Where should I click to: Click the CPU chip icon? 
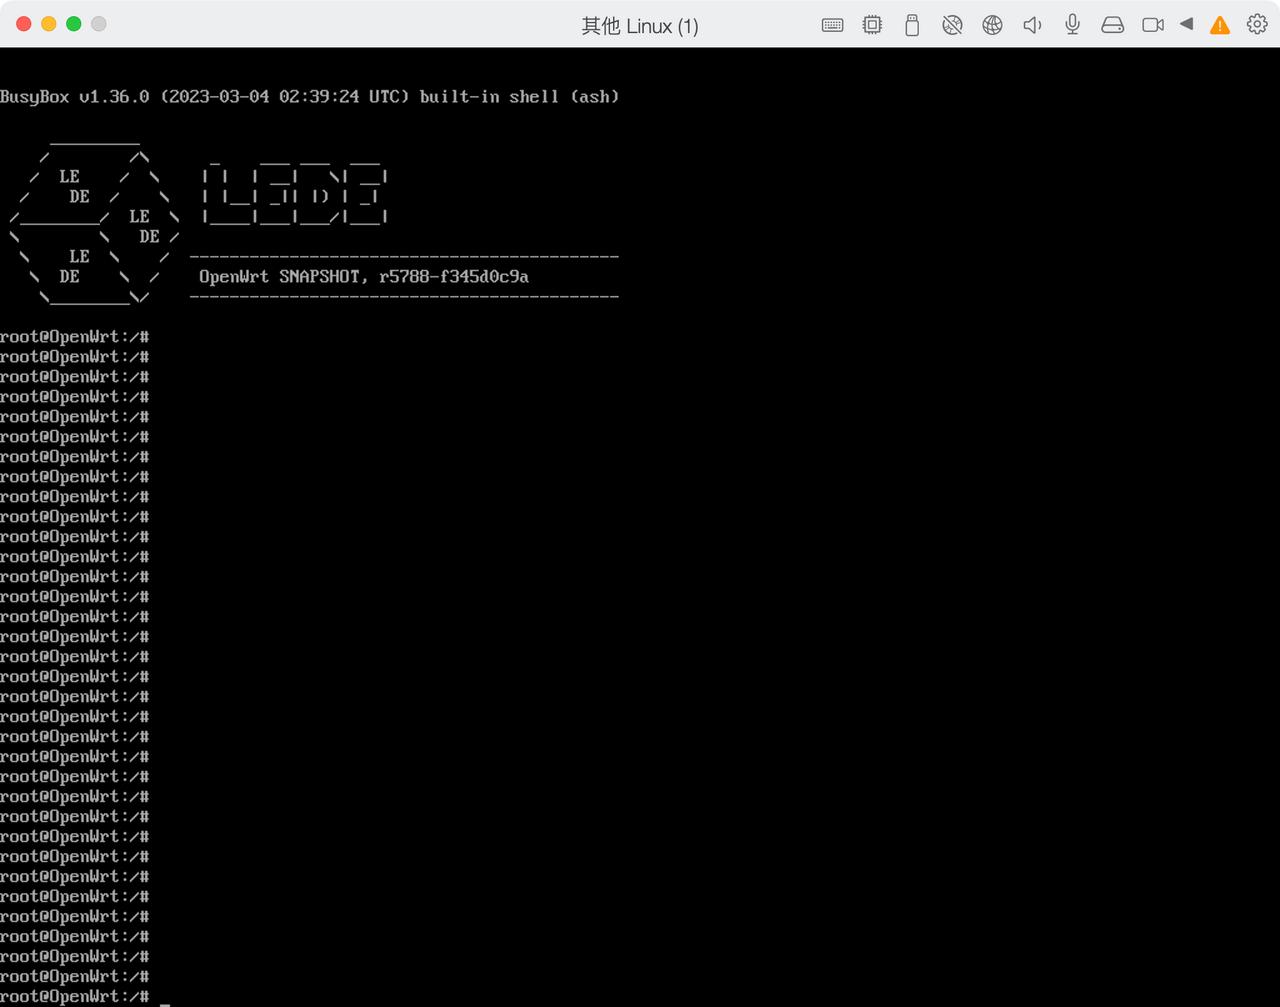(x=872, y=25)
